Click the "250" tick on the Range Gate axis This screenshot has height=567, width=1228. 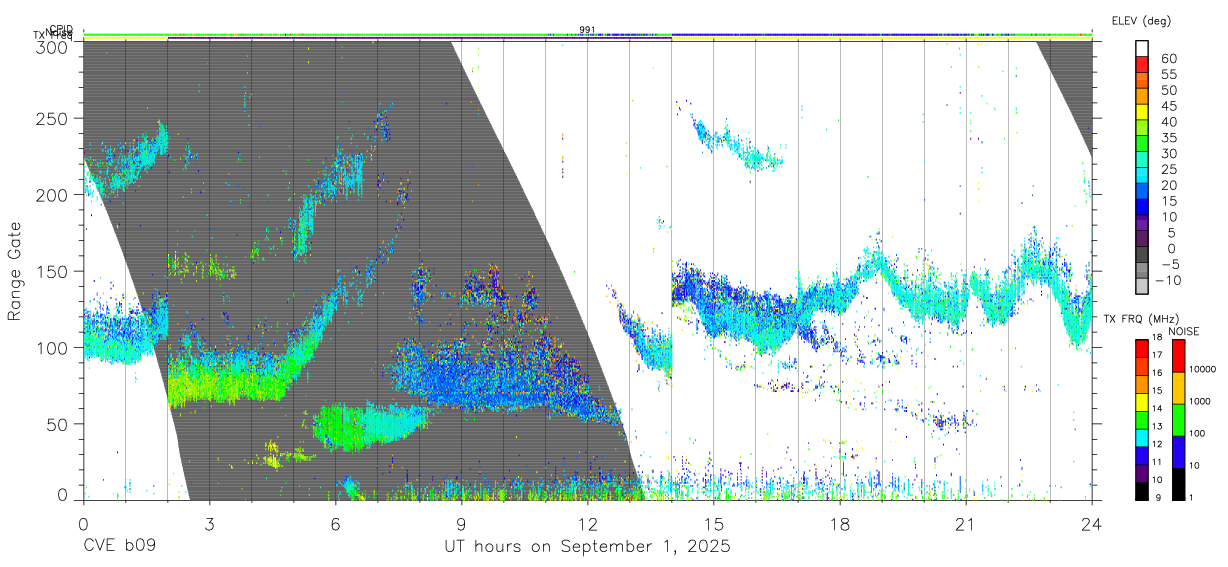[x=52, y=118]
